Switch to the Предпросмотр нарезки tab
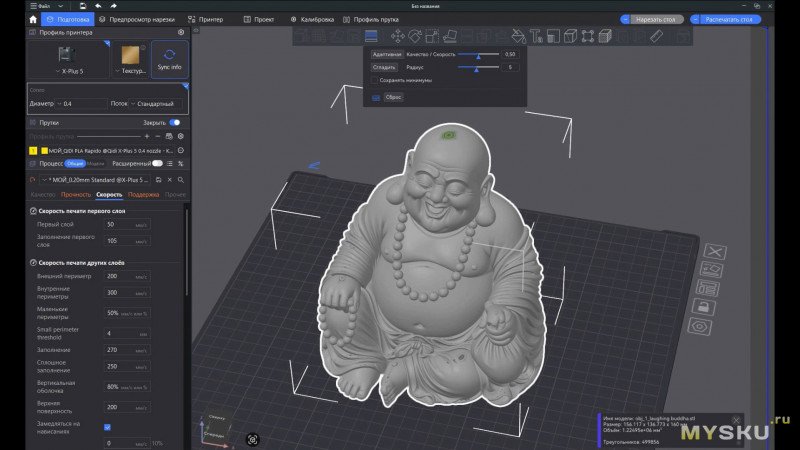 coord(137,19)
